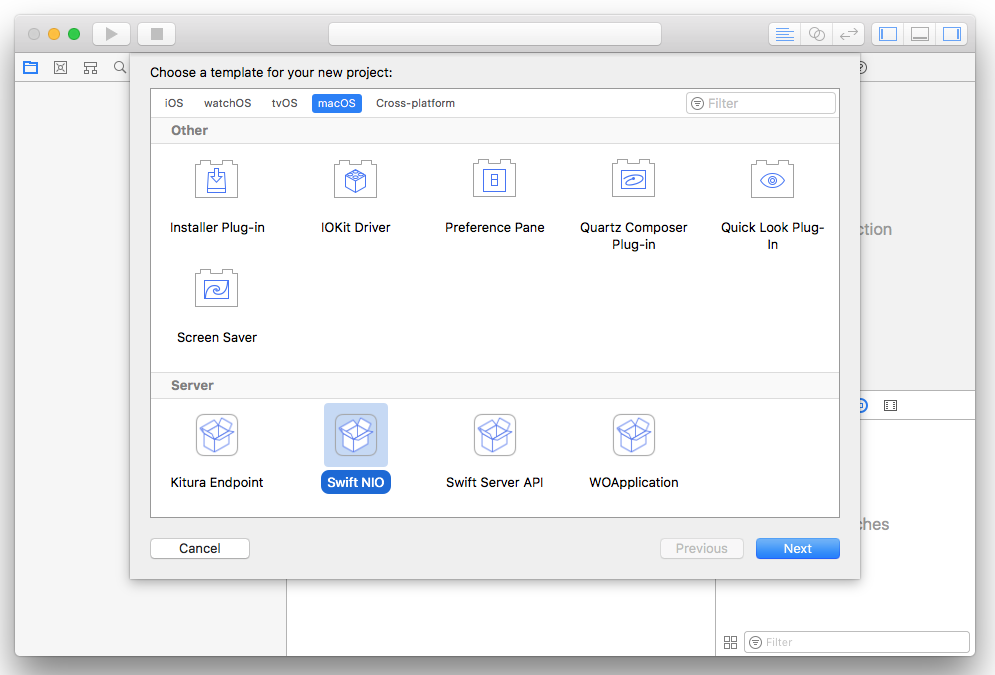The height and width of the screenshot is (675, 995).
Task: Click the Run (play) toolbar button
Action: coord(112,34)
